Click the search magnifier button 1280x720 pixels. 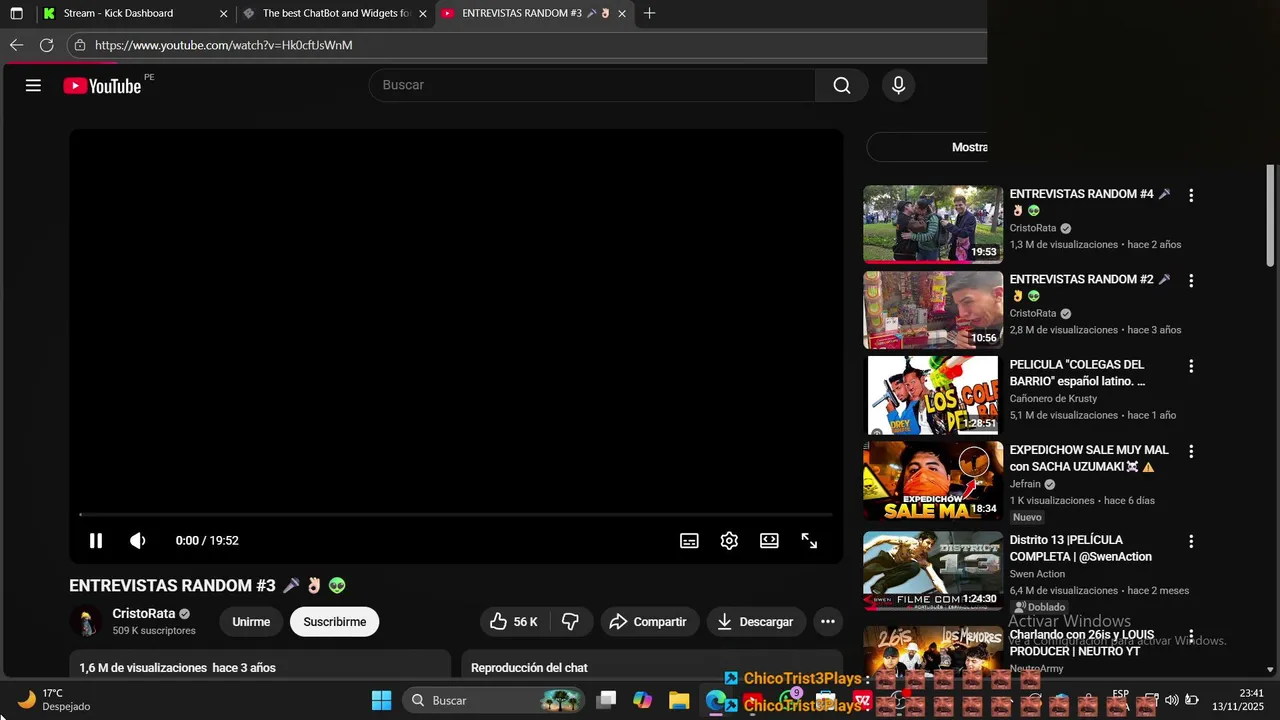(x=842, y=85)
